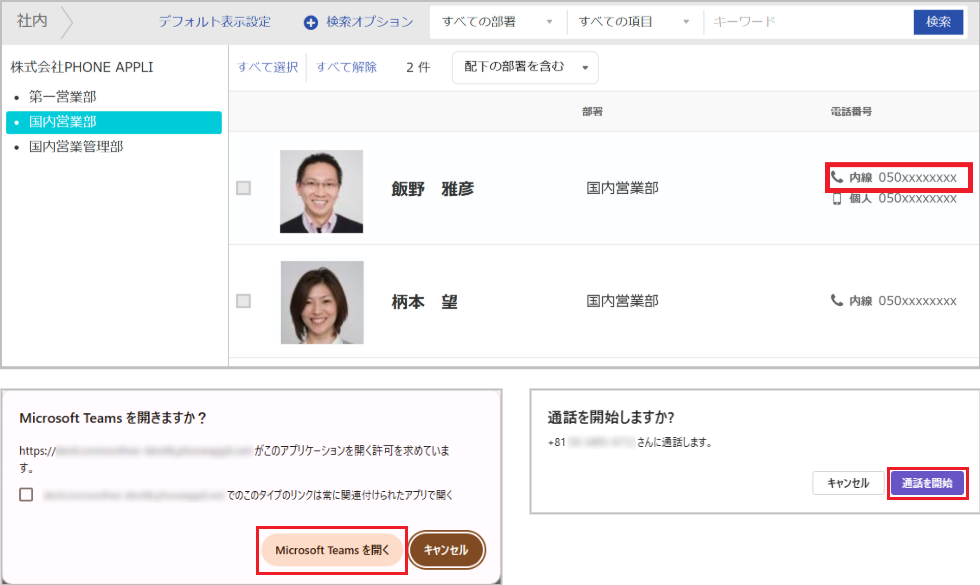Image resolution: width=980 pixels, height=585 pixels.
Task: Select 国内営業管理部 in department tree
Action: [76, 147]
